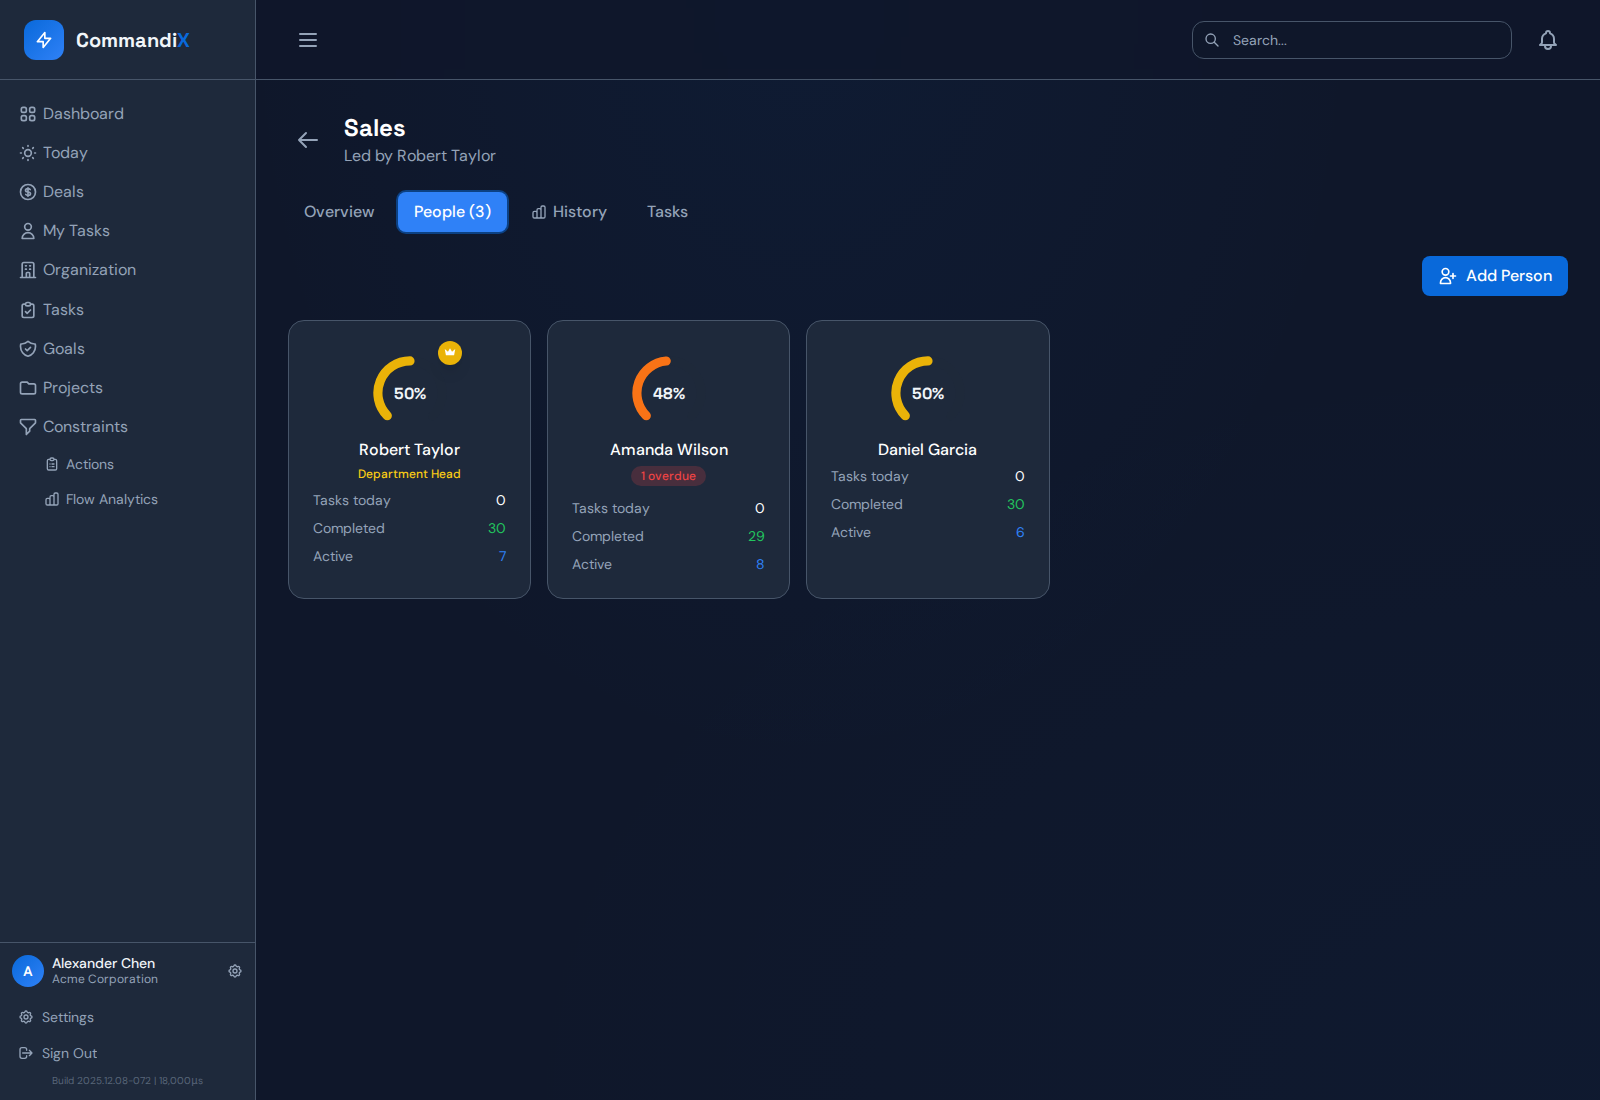Click the My Tasks person icon

pyautogui.click(x=28, y=231)
